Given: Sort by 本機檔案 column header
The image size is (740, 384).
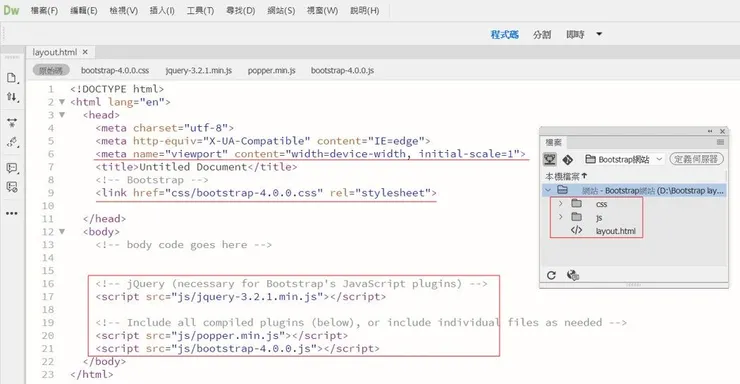Looking at the screenshot, I should (x=566, y=176).
